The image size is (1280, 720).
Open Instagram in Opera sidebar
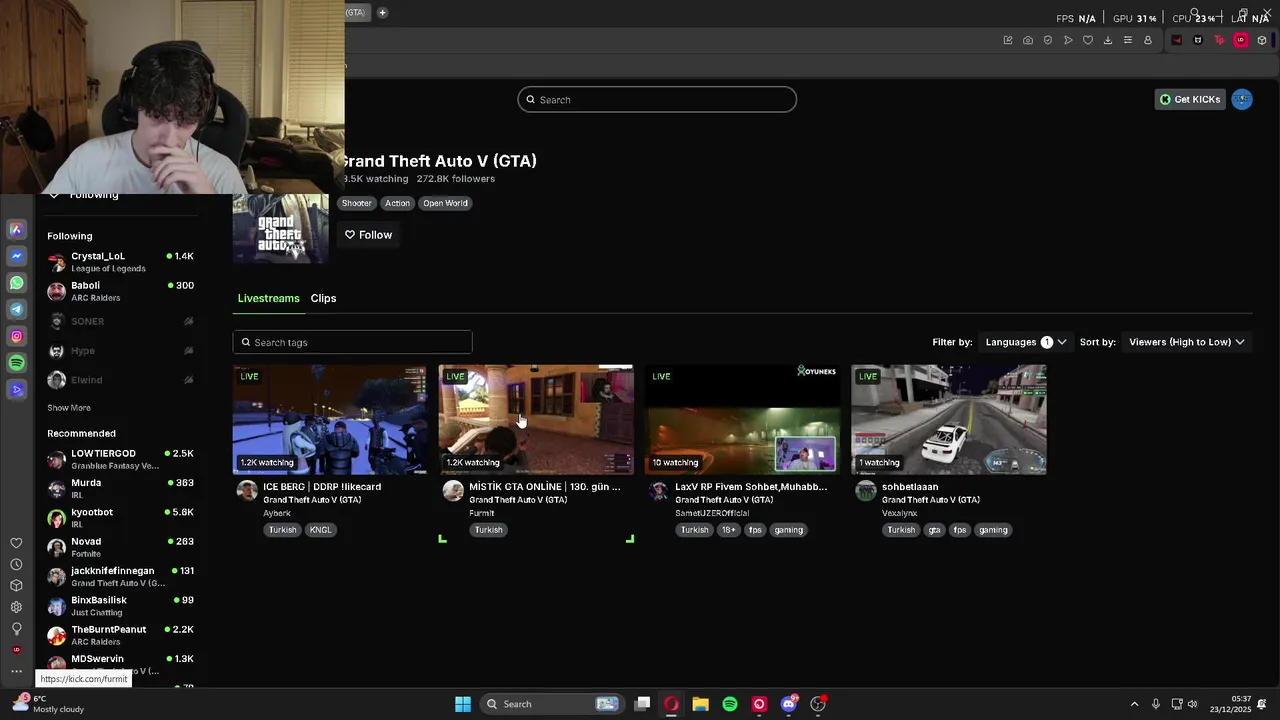click(16, 337)
